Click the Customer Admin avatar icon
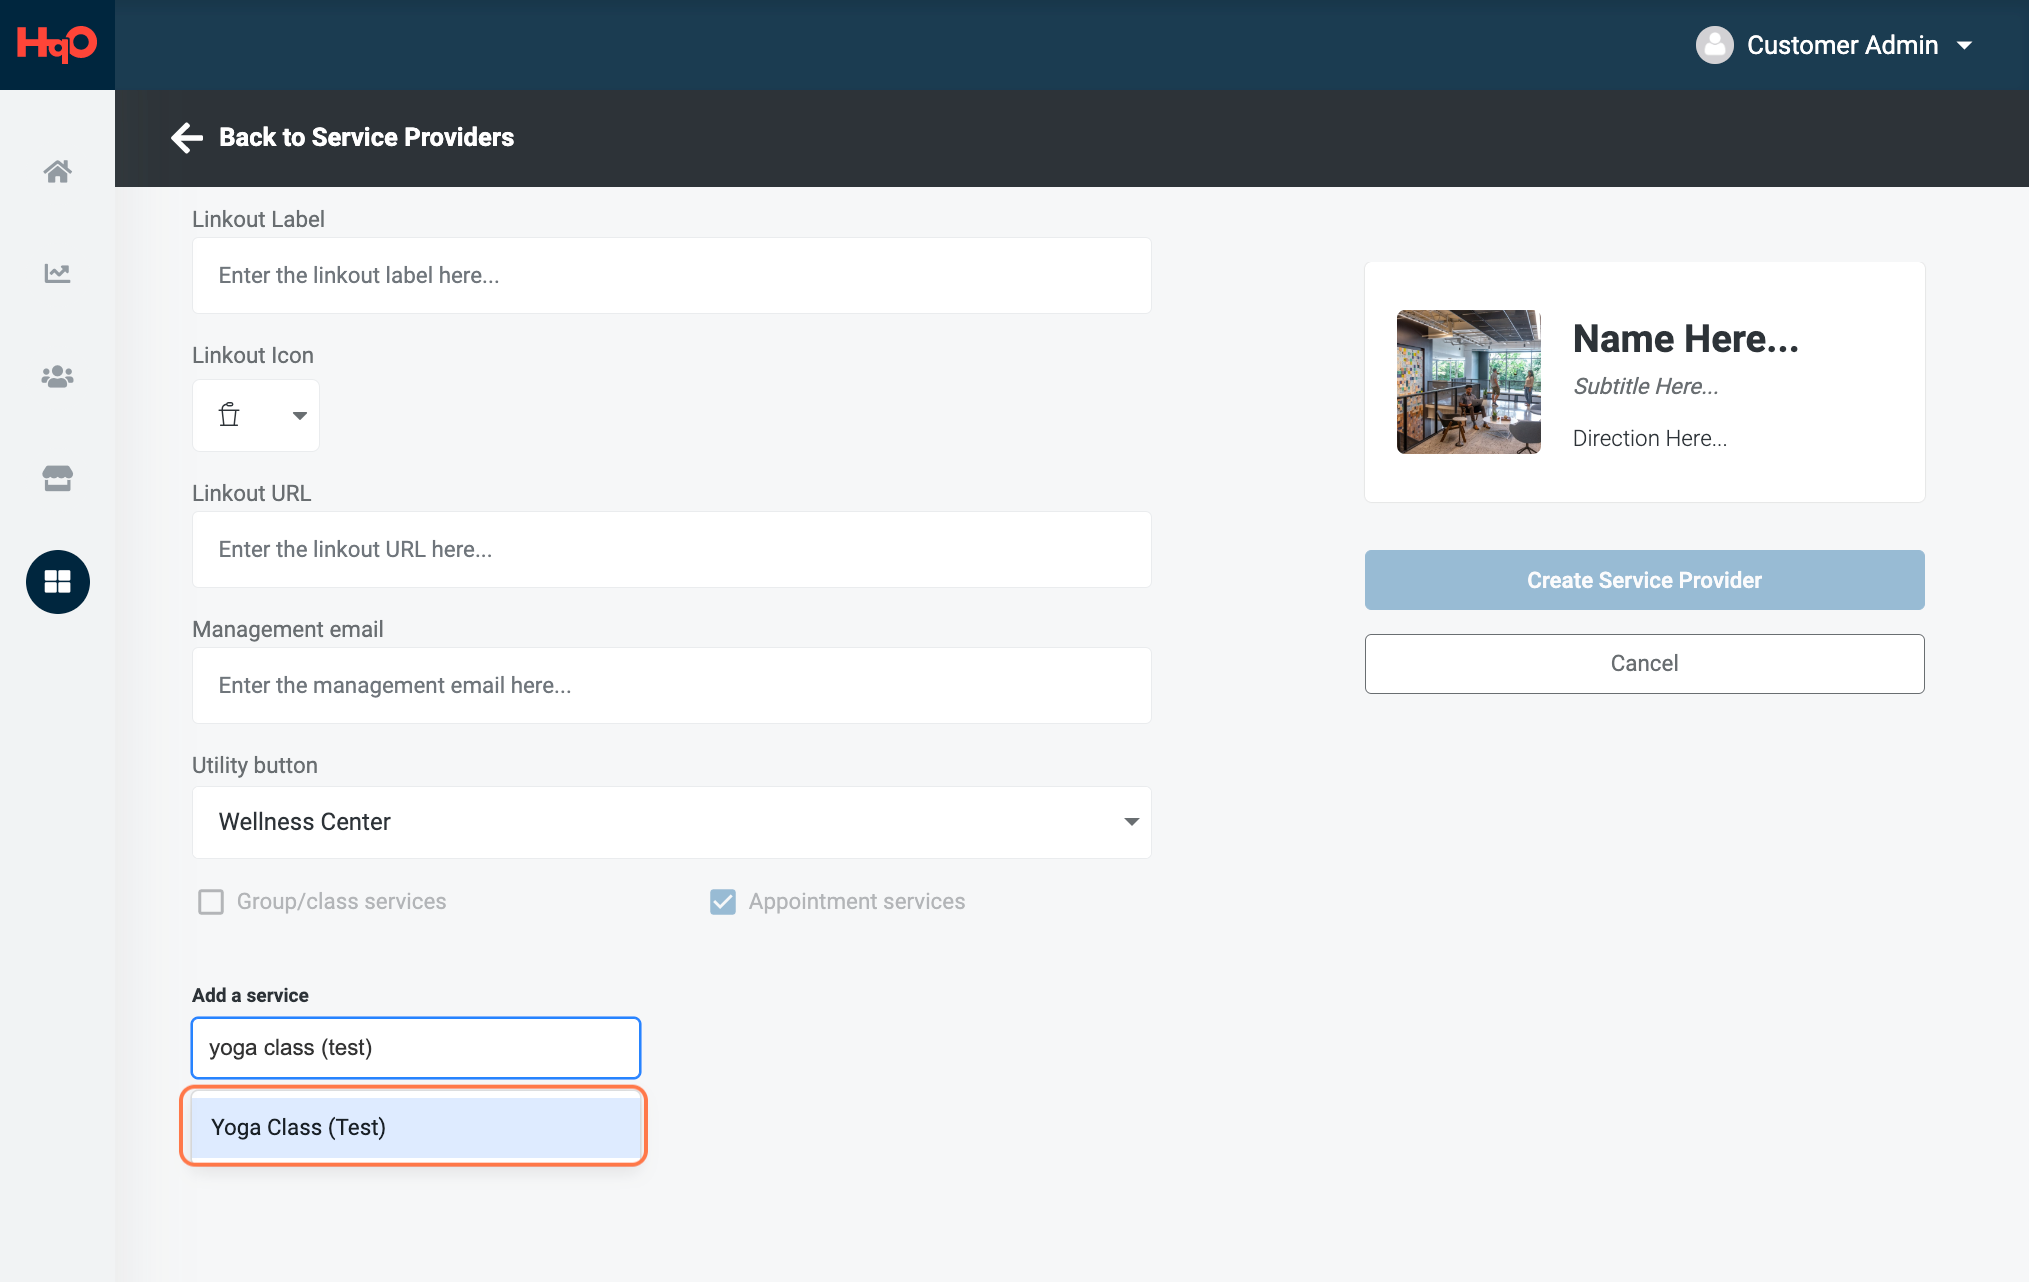 click(x=1714, y=45)
